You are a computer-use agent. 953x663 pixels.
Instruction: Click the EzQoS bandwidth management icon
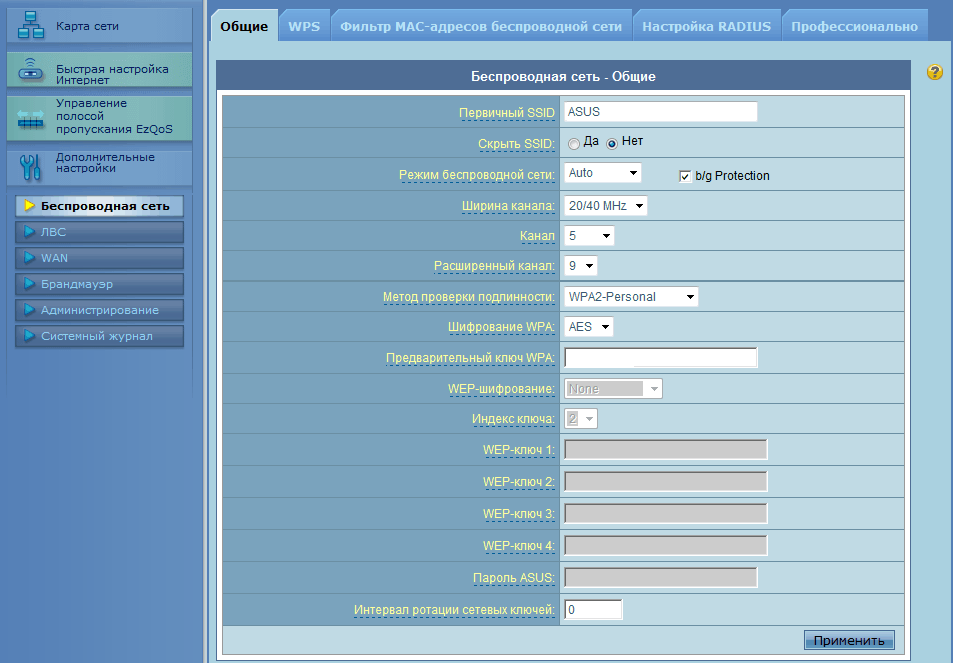[x=31, y=117]
